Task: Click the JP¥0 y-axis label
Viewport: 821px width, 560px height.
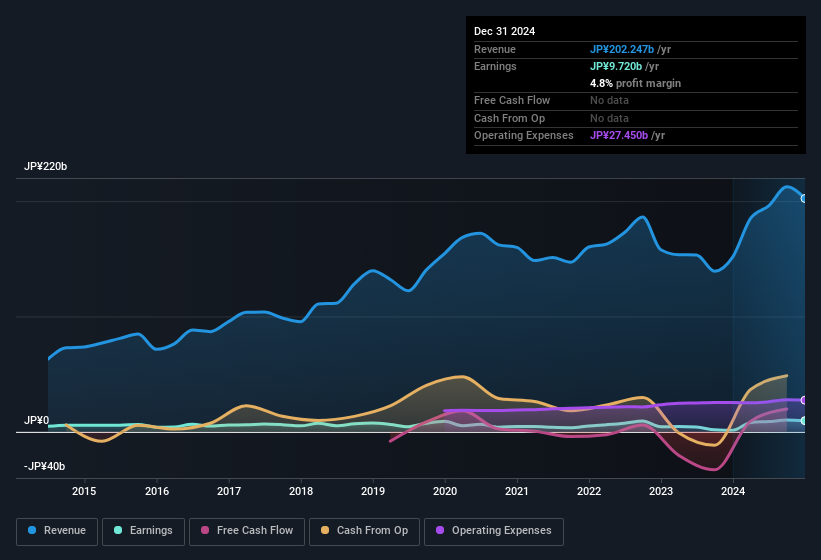Action: pos(37,420)
